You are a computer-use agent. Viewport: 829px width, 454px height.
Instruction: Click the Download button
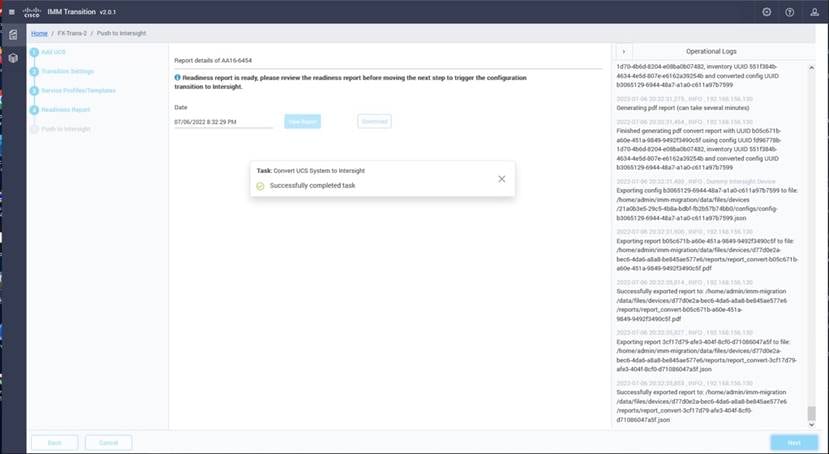374,122
